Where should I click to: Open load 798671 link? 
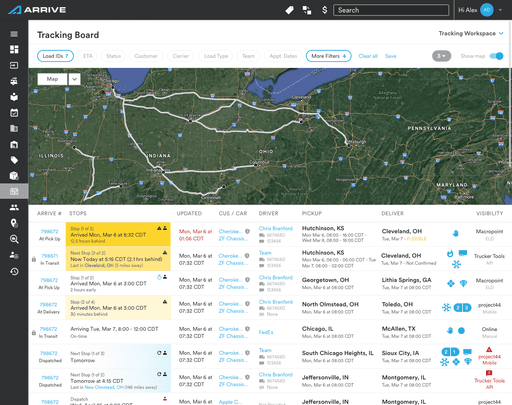point(50,256)
